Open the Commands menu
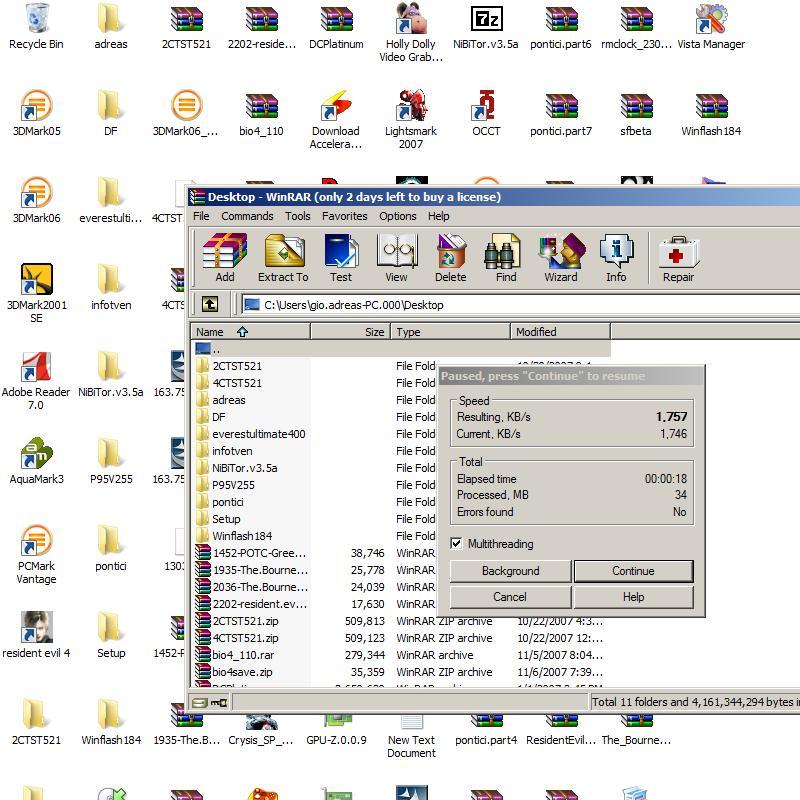Screen dimensions: 800x800 [x=247, y=216]
